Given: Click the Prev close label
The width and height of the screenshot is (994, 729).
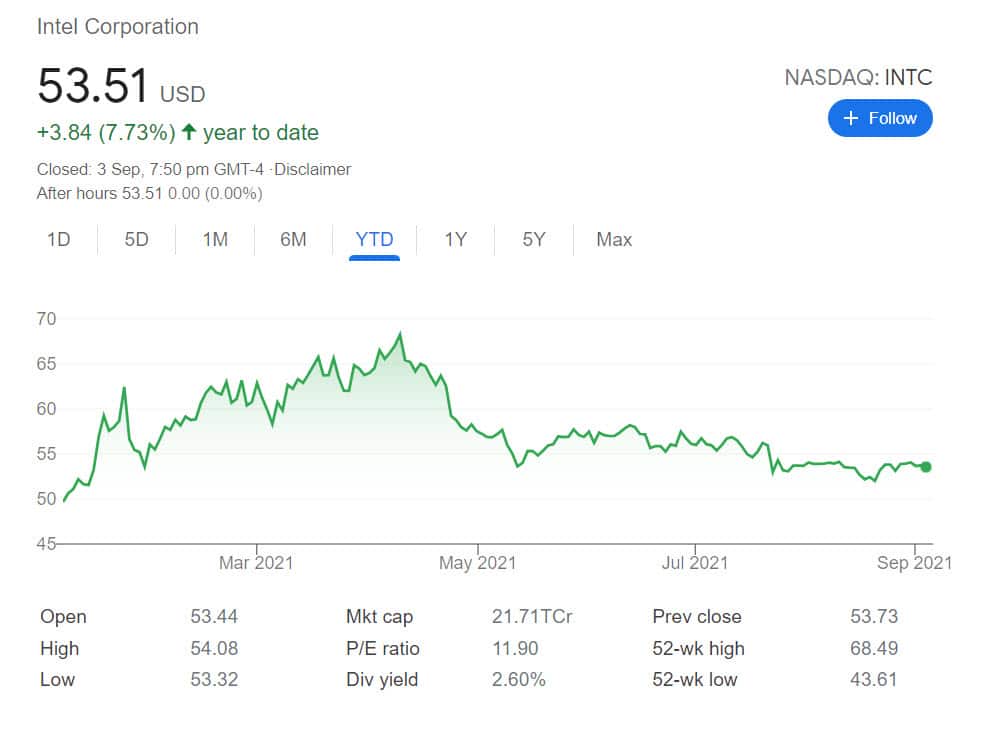Looking at the screenshot, I should click(x=697, y=616).
